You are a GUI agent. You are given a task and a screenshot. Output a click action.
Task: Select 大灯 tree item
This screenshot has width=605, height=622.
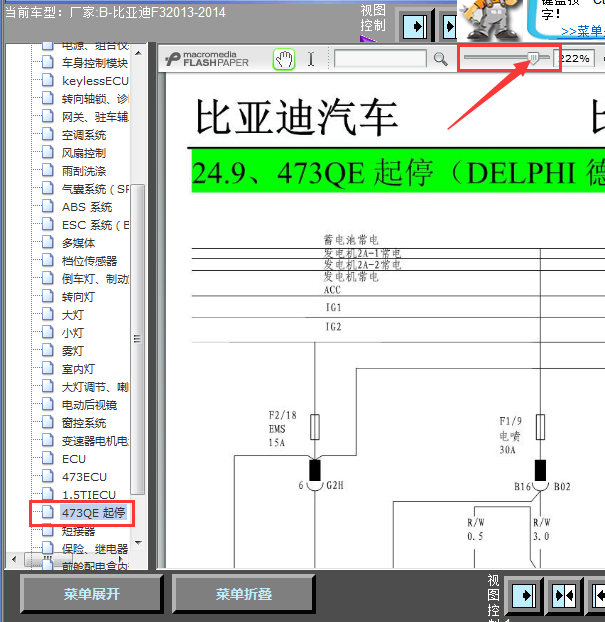pos(73,315)
